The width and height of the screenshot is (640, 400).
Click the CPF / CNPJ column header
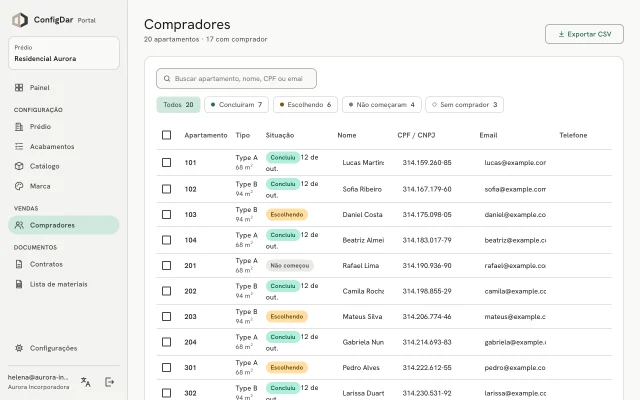coord(416,135)
